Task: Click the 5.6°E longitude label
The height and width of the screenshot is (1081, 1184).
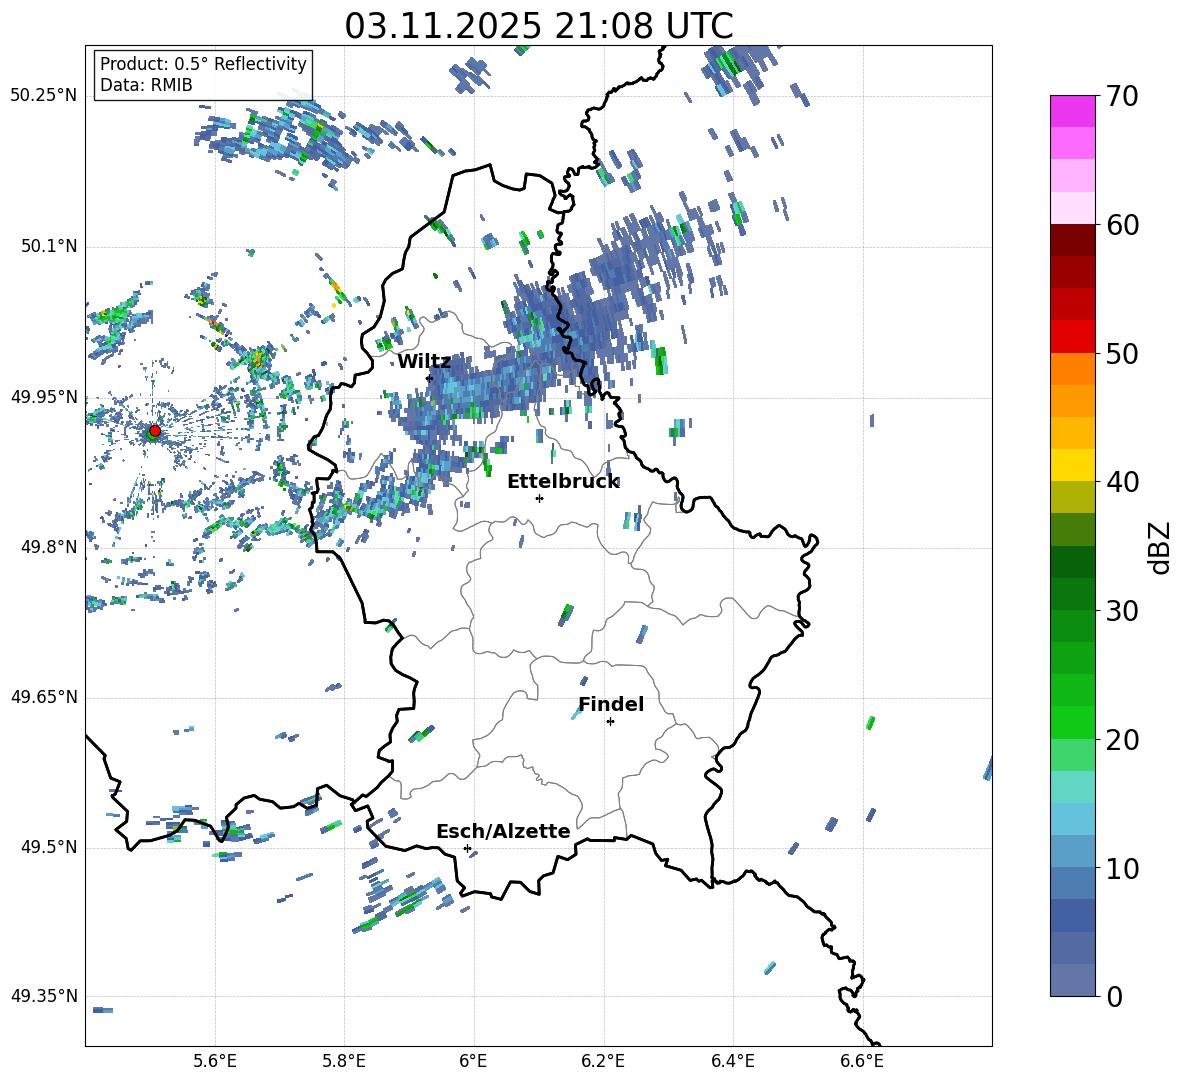Action: 215,1061
